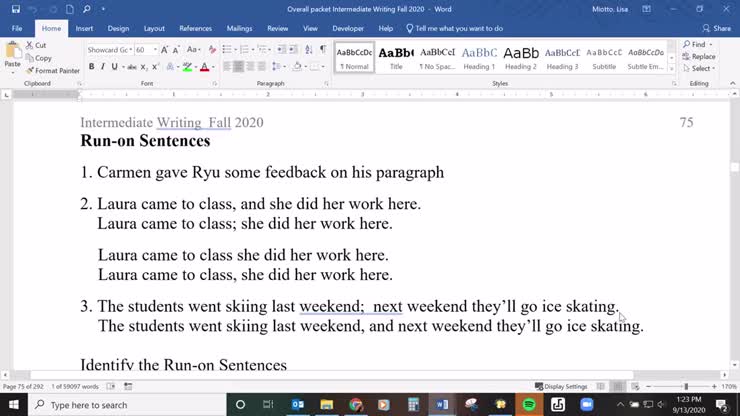Switch to the Design tab
This screenshot has width=740, height=416.
coord(118,28)
